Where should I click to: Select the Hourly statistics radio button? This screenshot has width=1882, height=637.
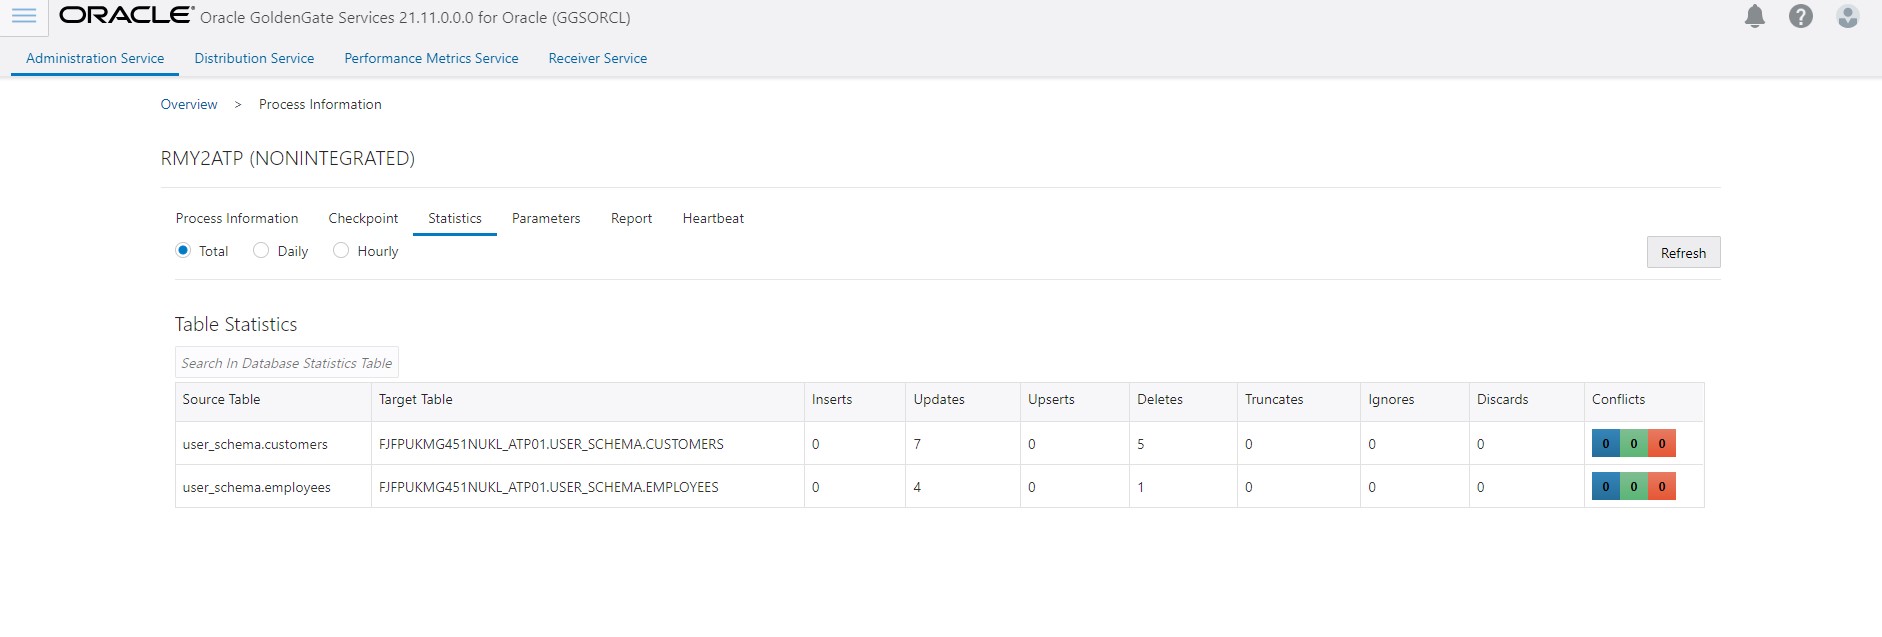tap(341, 250)
